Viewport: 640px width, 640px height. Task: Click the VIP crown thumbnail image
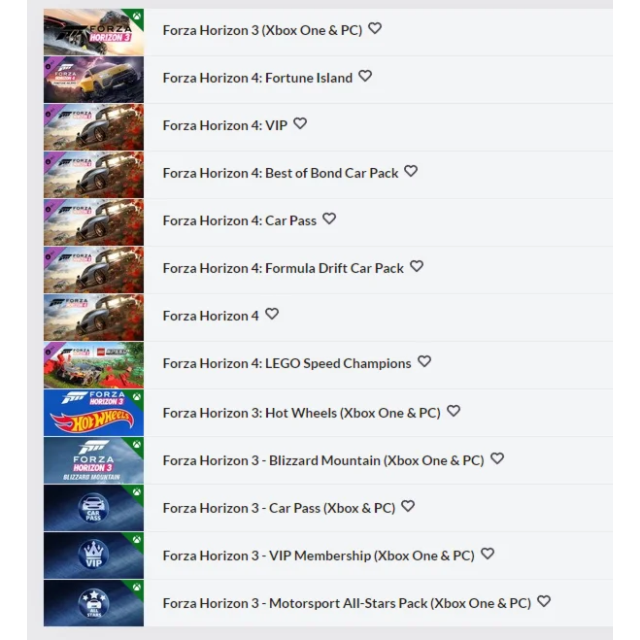(x=93, y=556)
